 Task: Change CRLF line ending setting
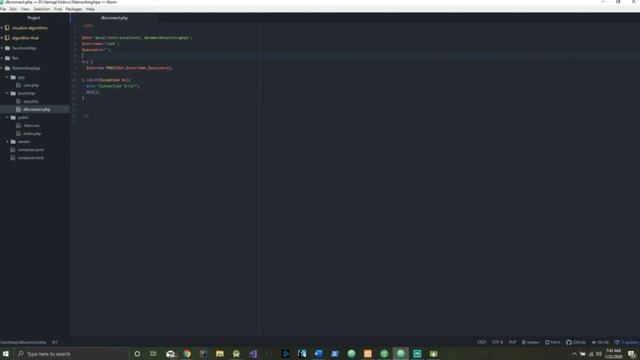(x=482, y=342)
